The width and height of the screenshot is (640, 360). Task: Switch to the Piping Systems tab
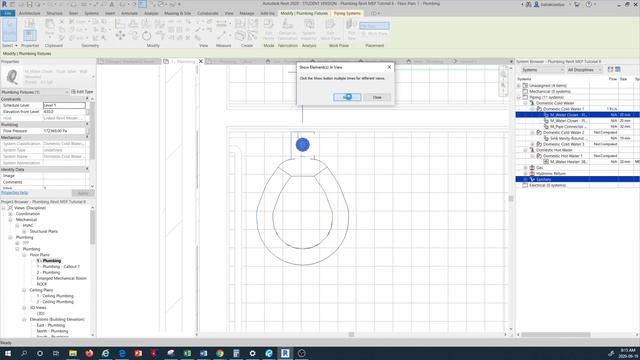tap(347, 13)
